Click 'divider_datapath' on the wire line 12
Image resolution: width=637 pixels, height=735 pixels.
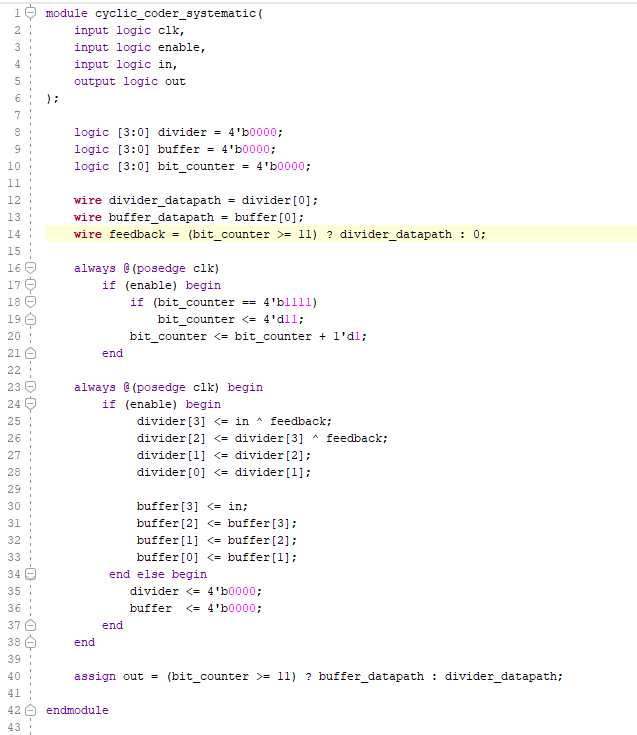[165, 201]
